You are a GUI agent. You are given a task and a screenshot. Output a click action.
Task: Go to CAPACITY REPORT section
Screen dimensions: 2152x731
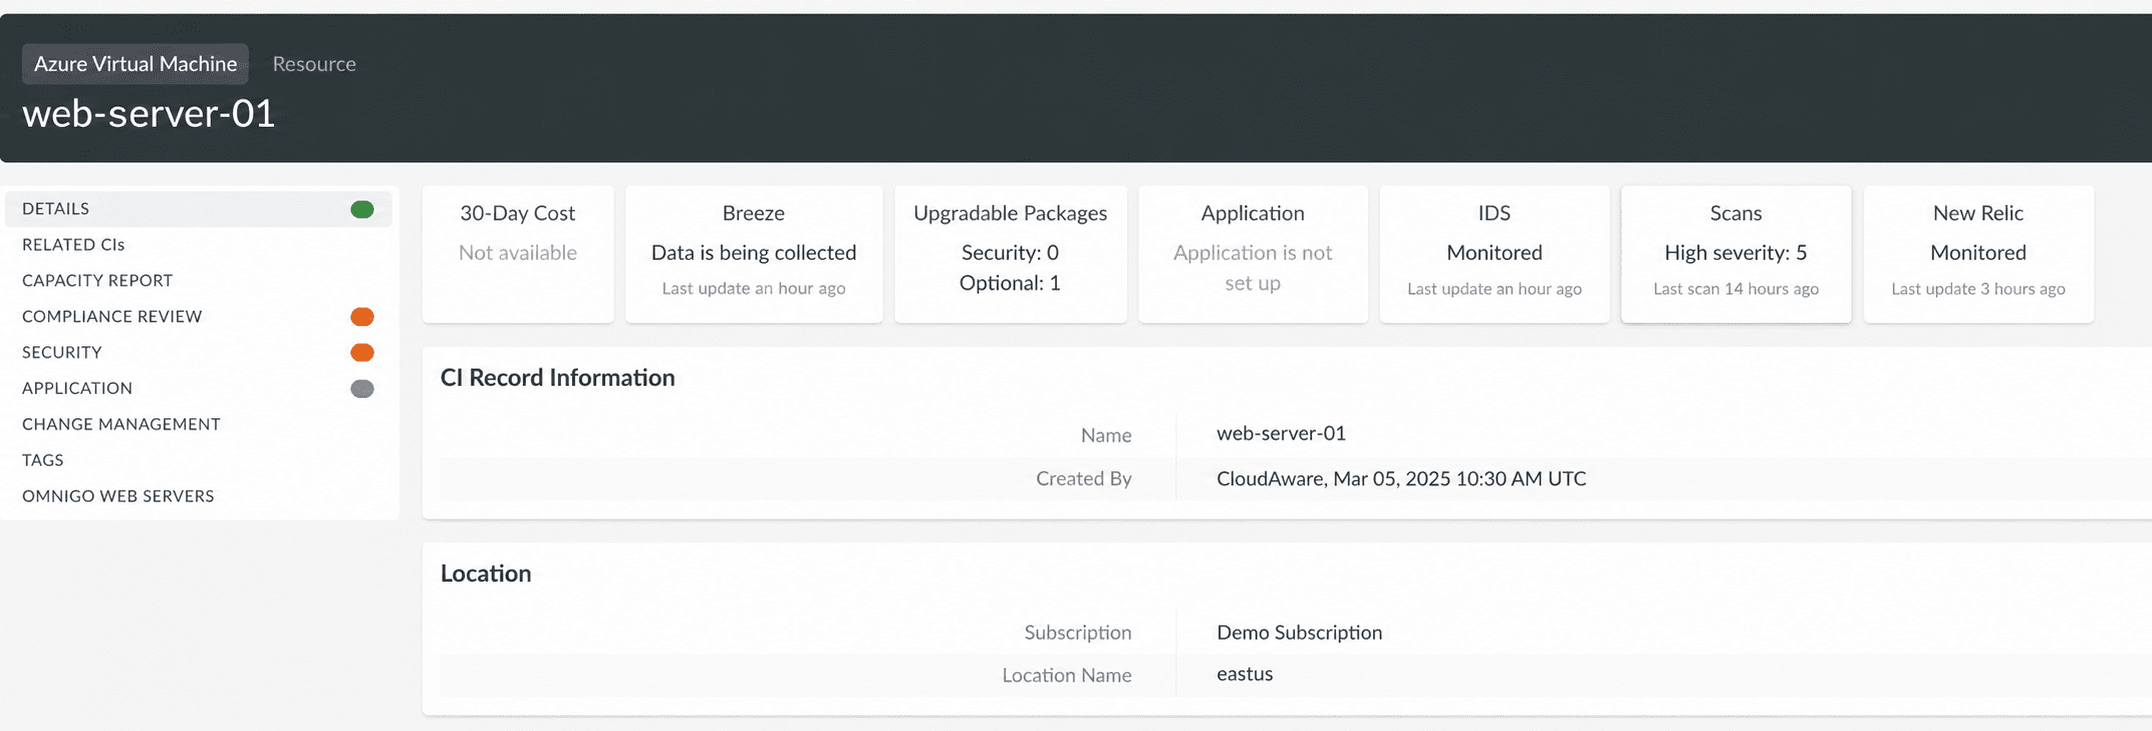[198, 281]
